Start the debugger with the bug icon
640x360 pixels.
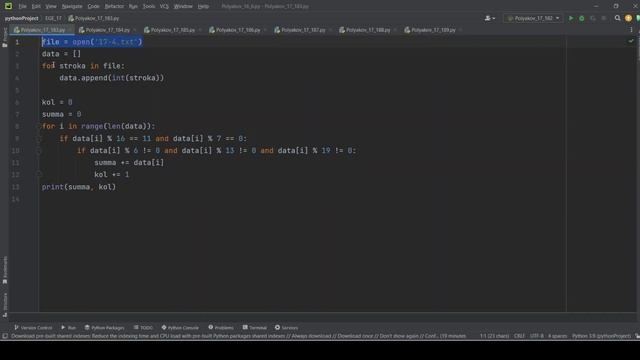click(x=582, y=18)
